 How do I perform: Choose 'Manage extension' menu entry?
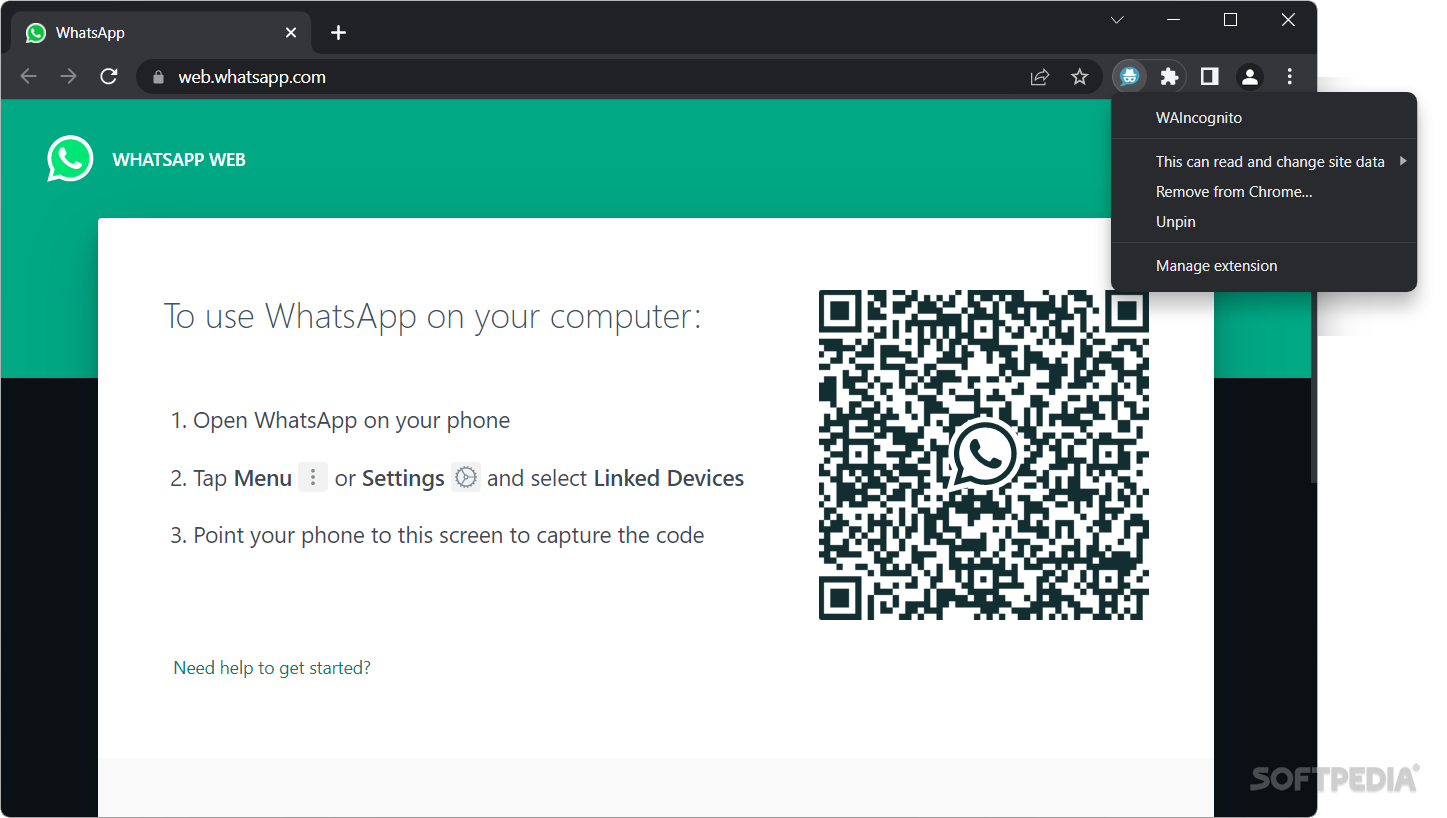[x=1264, y=266]
